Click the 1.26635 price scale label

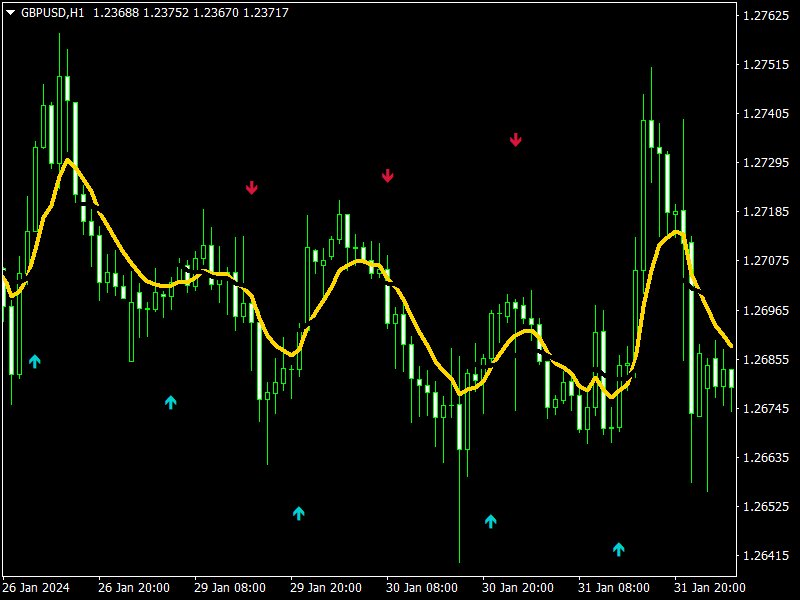pyautogui.click(x=765, y=457)
